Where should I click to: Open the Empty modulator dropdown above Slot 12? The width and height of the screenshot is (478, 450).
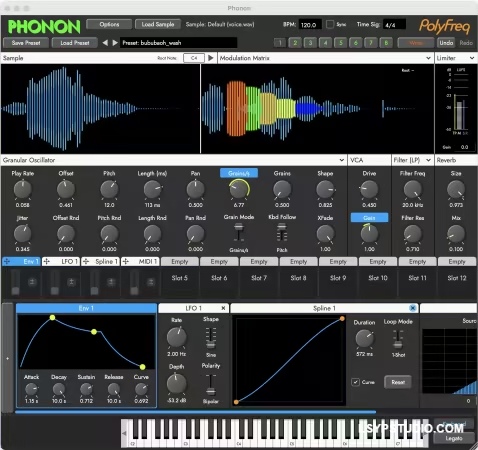coord(457,262)
